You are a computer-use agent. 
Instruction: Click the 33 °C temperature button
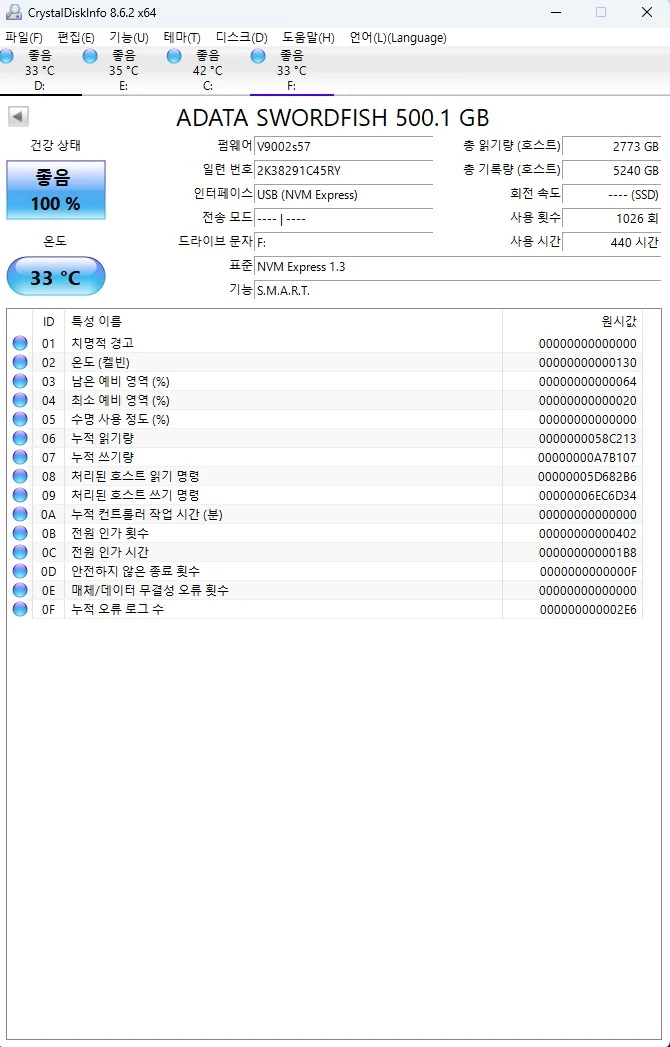pos(55,276)
